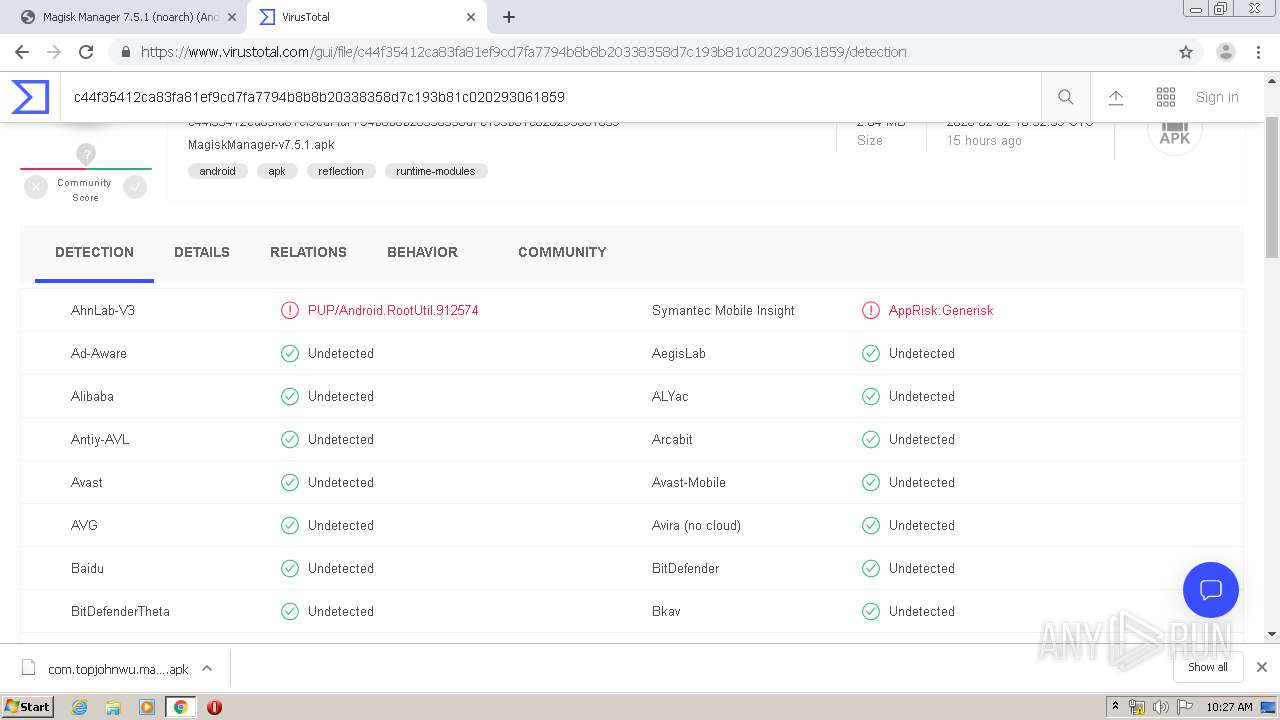Select the DETAILS tab
The height and width of the screenshot is (720, 1280).
(x=202, y=252)
